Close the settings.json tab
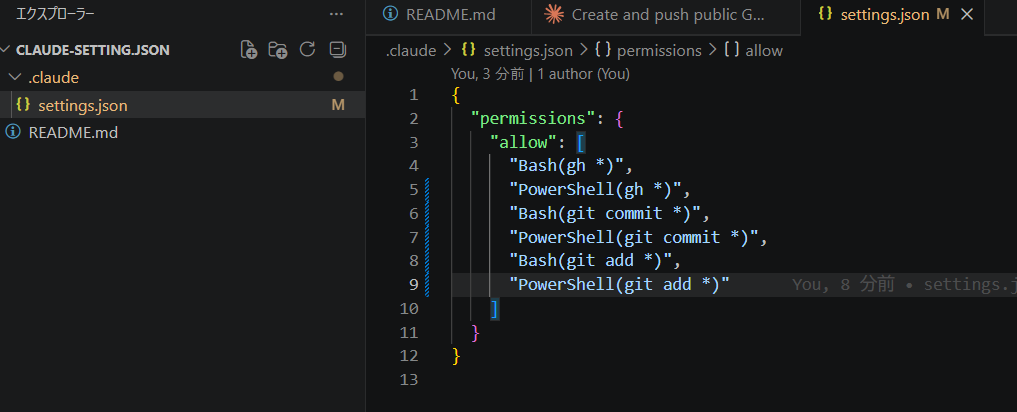Screen dimensions: 1017x412 (967, 14)
